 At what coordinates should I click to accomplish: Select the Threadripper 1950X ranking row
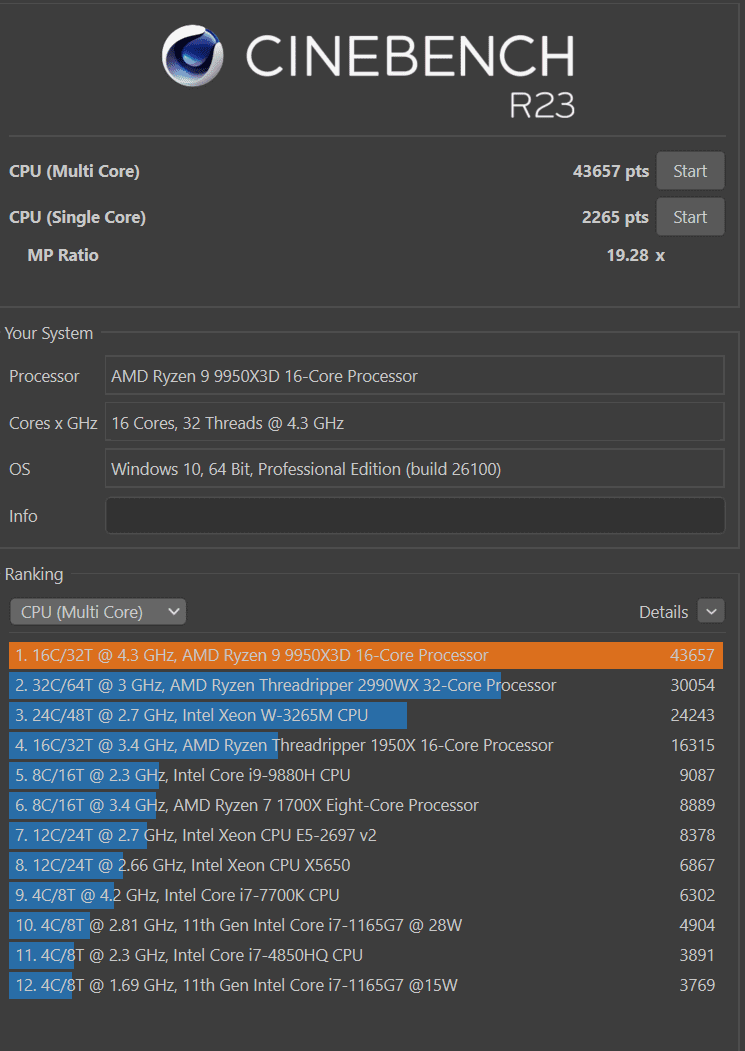365,746
